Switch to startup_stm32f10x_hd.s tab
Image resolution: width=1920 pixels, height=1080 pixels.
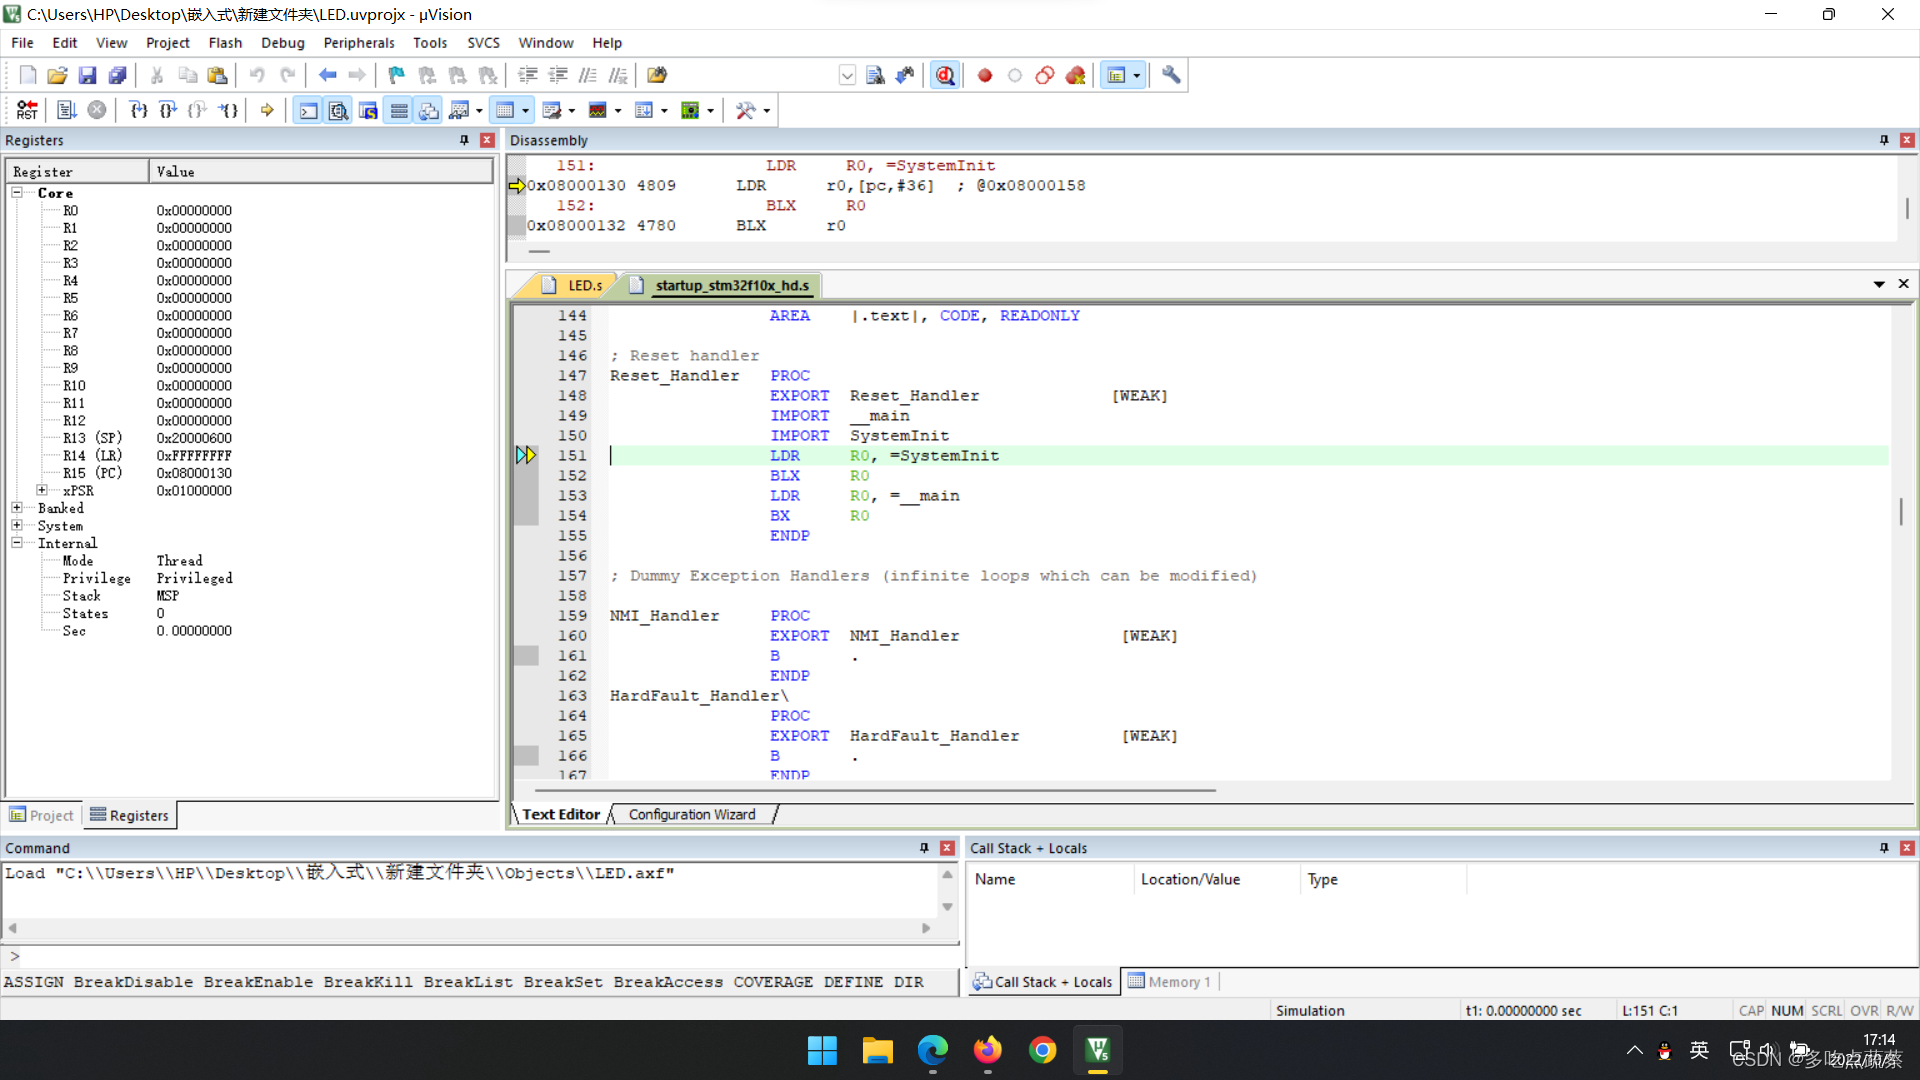click(x=731, y=285)
